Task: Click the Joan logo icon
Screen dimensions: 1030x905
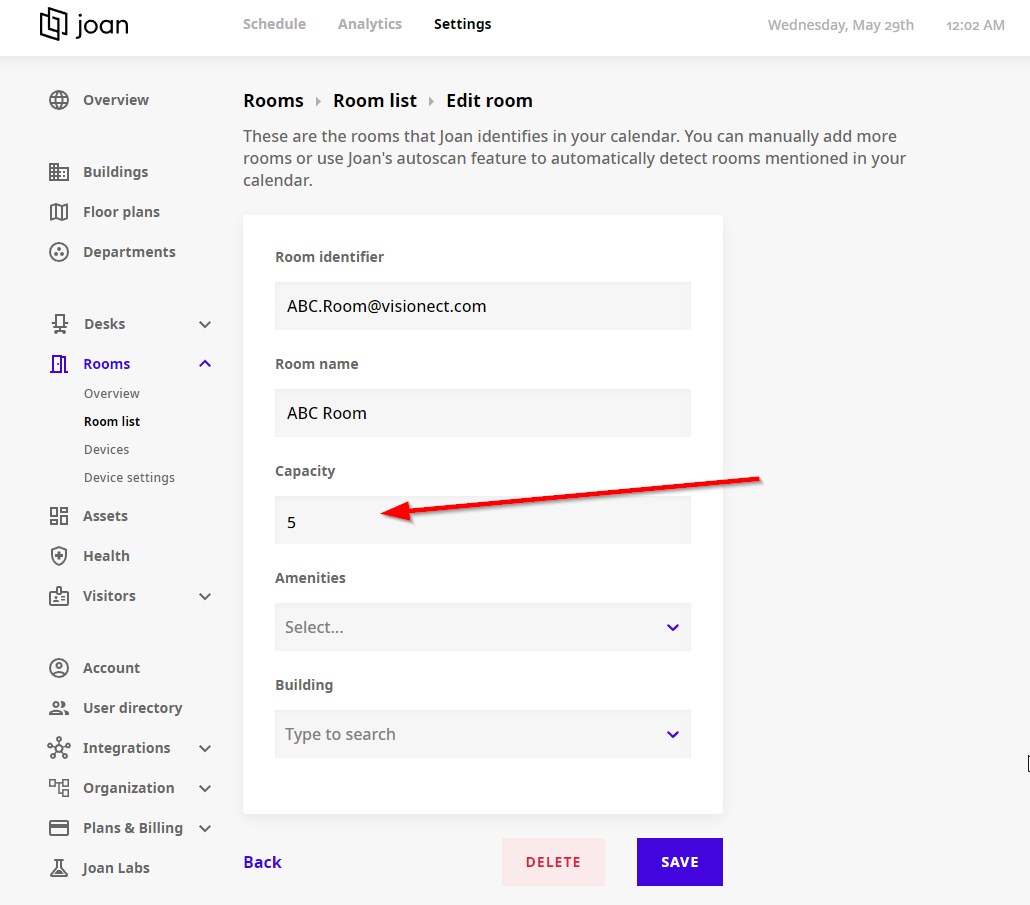Action: pos(53,24)
